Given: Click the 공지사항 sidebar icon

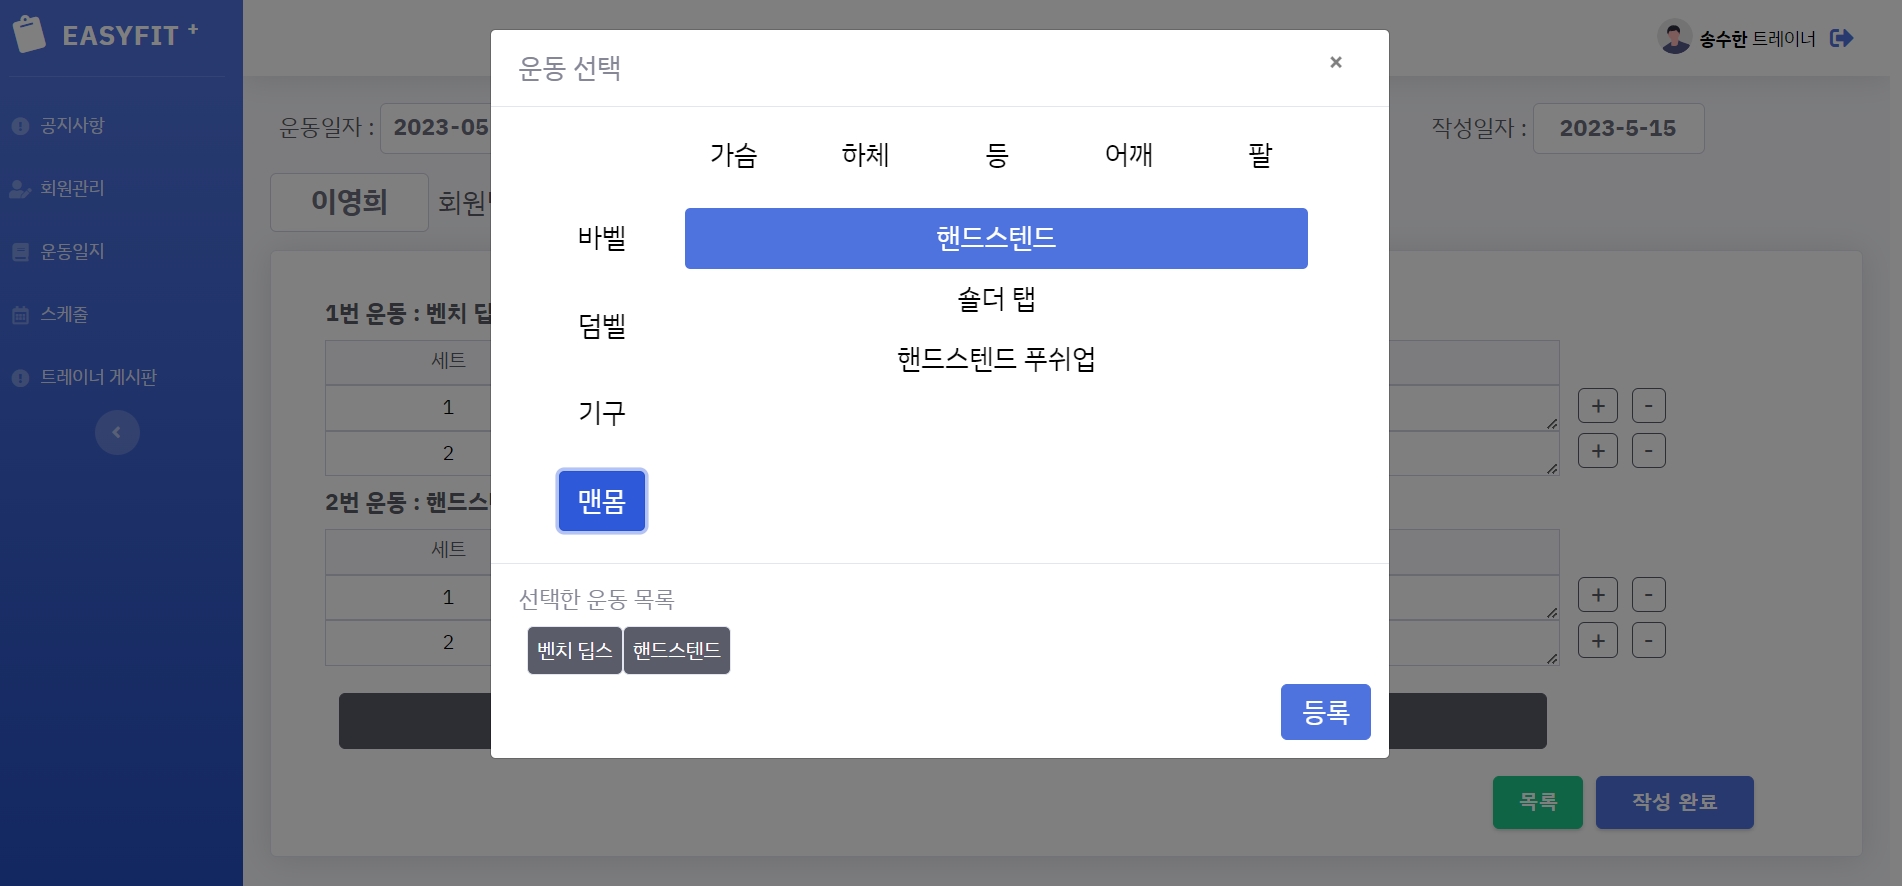Looking at the screenshot, I should pos(20,126).
